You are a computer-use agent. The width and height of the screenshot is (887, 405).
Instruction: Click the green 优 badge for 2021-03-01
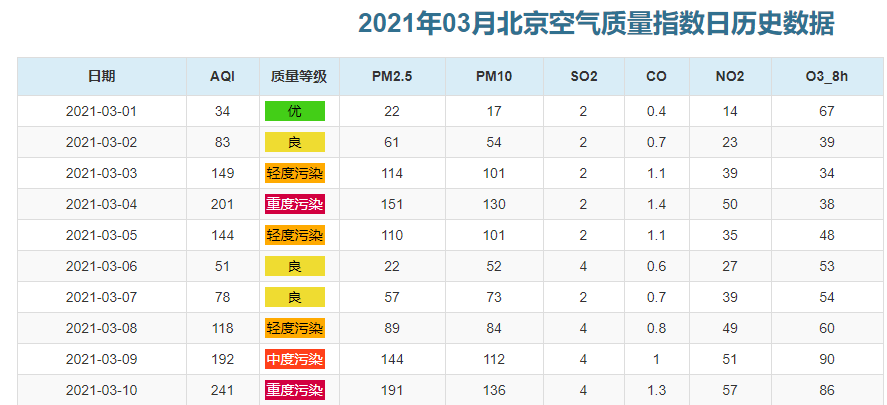point(295,111)
